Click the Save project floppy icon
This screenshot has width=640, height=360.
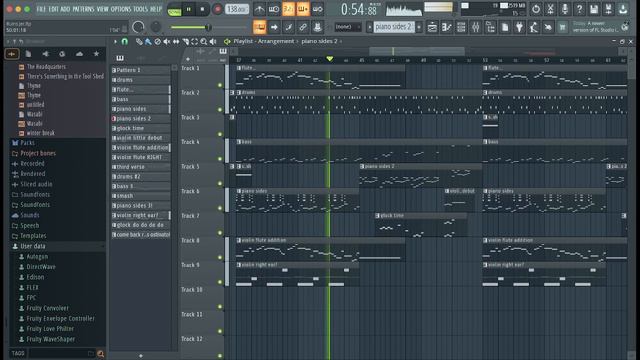[x=594, y=9]
